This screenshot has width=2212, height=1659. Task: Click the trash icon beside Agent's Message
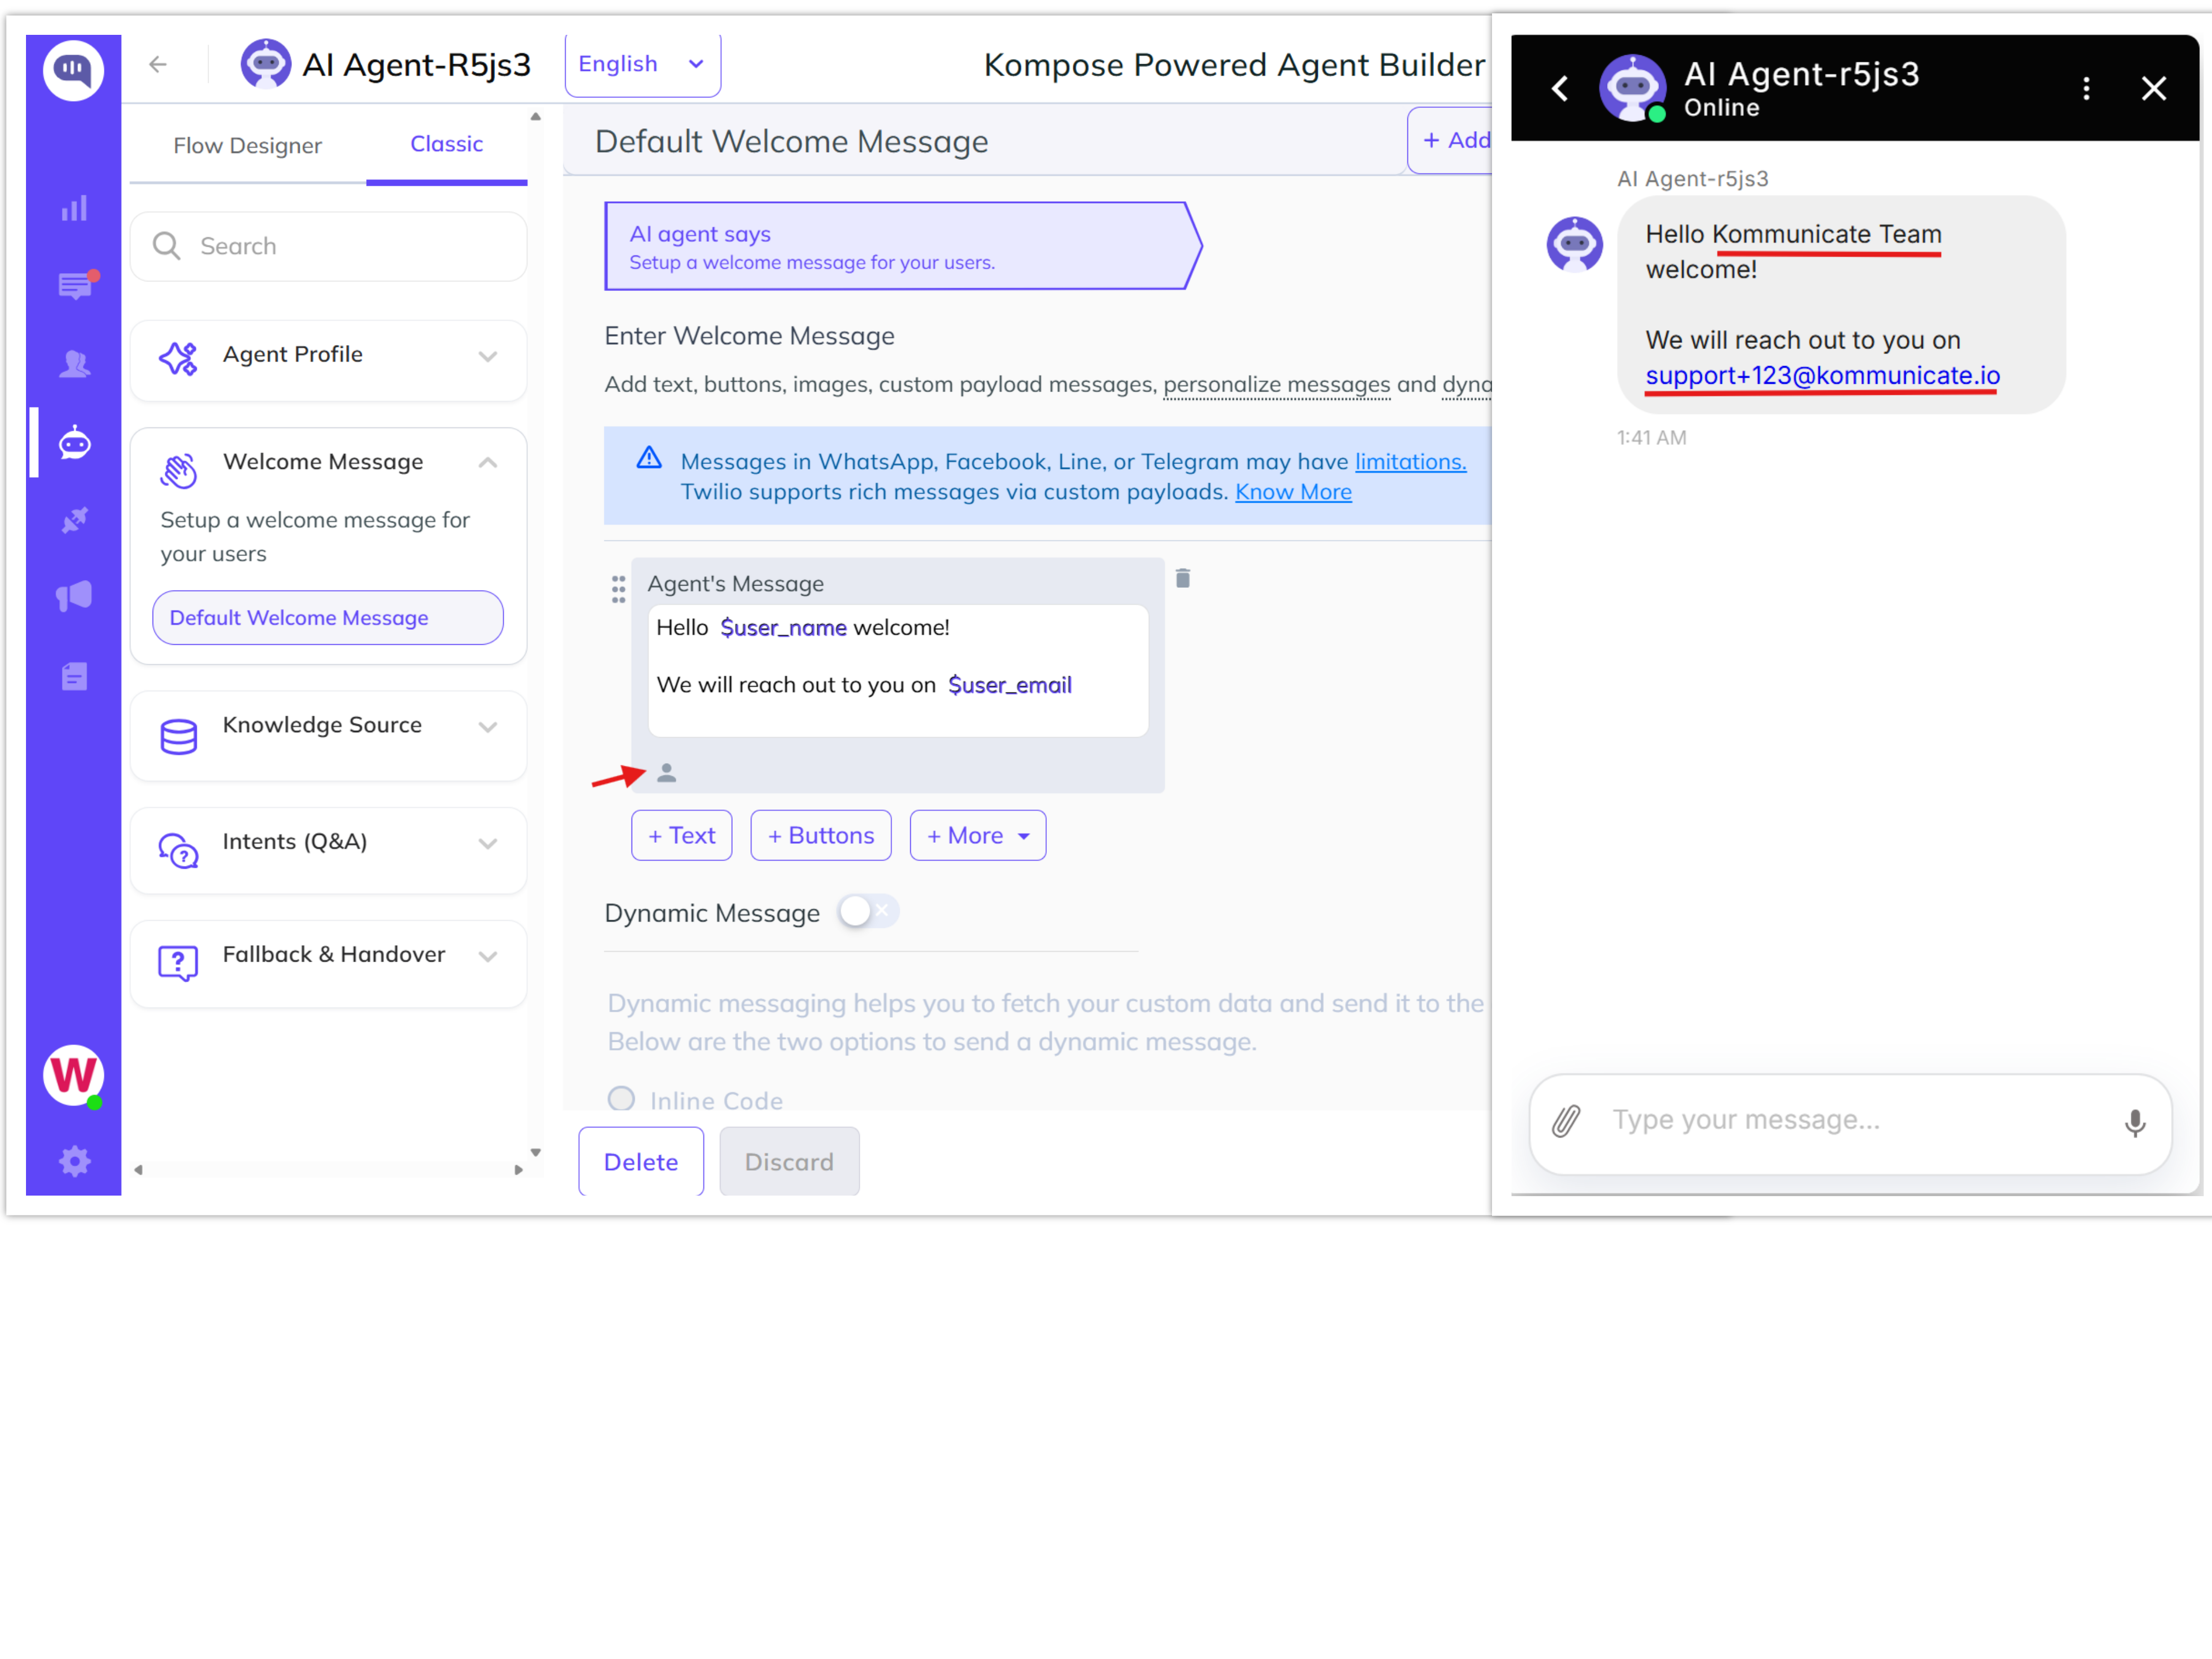(x=1183, y=578)
